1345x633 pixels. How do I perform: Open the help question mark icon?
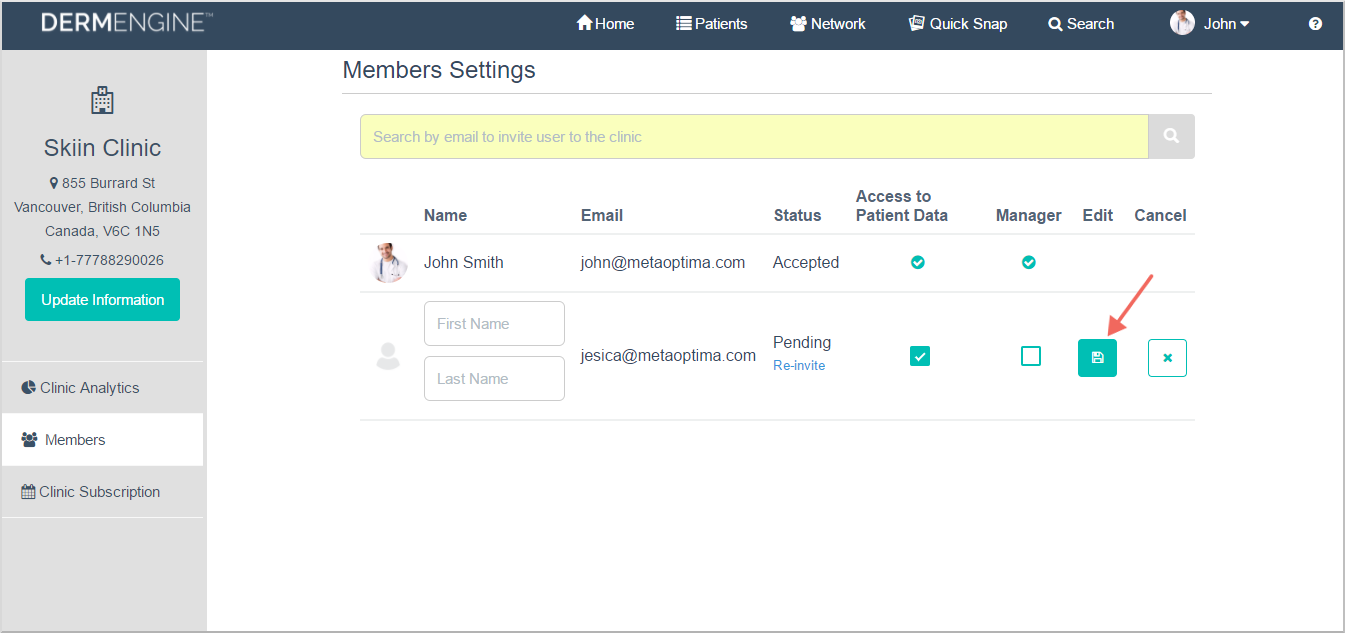pyautogui.click(x=1315, y=24)
